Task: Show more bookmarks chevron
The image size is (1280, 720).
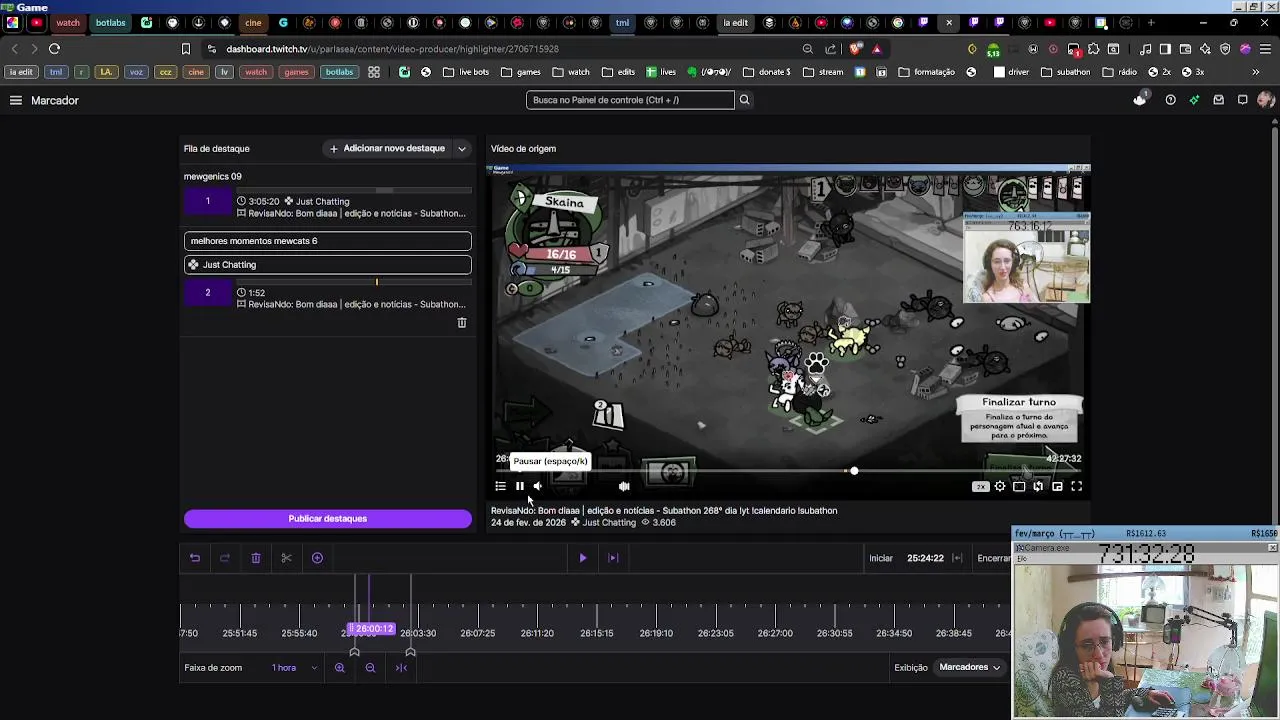Action: 1256,72
